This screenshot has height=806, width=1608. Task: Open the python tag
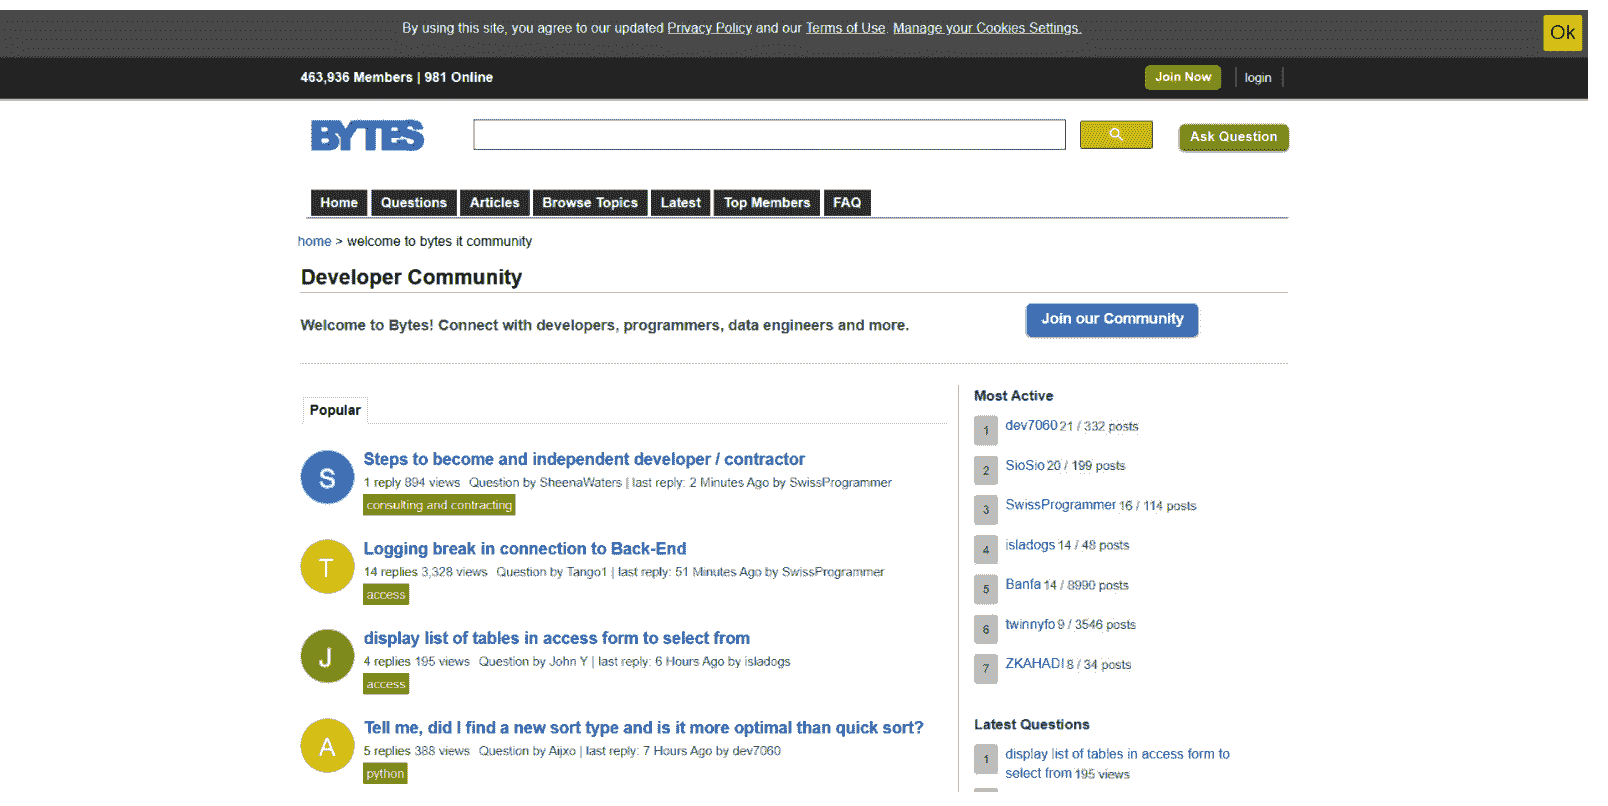point(385,774)
